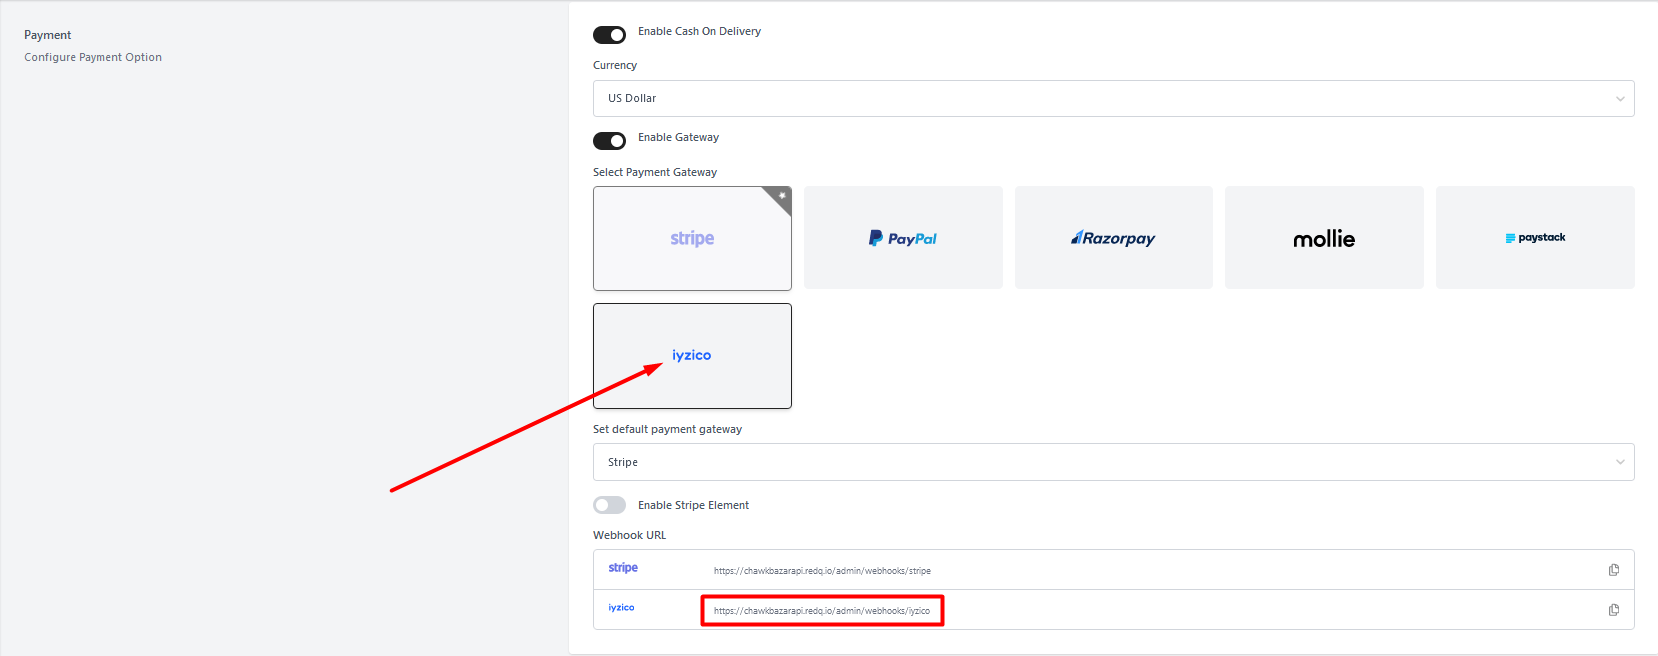Enable the Stripe Element toggle
This screenshot has height=656, width=1658.
click(609, 505)
